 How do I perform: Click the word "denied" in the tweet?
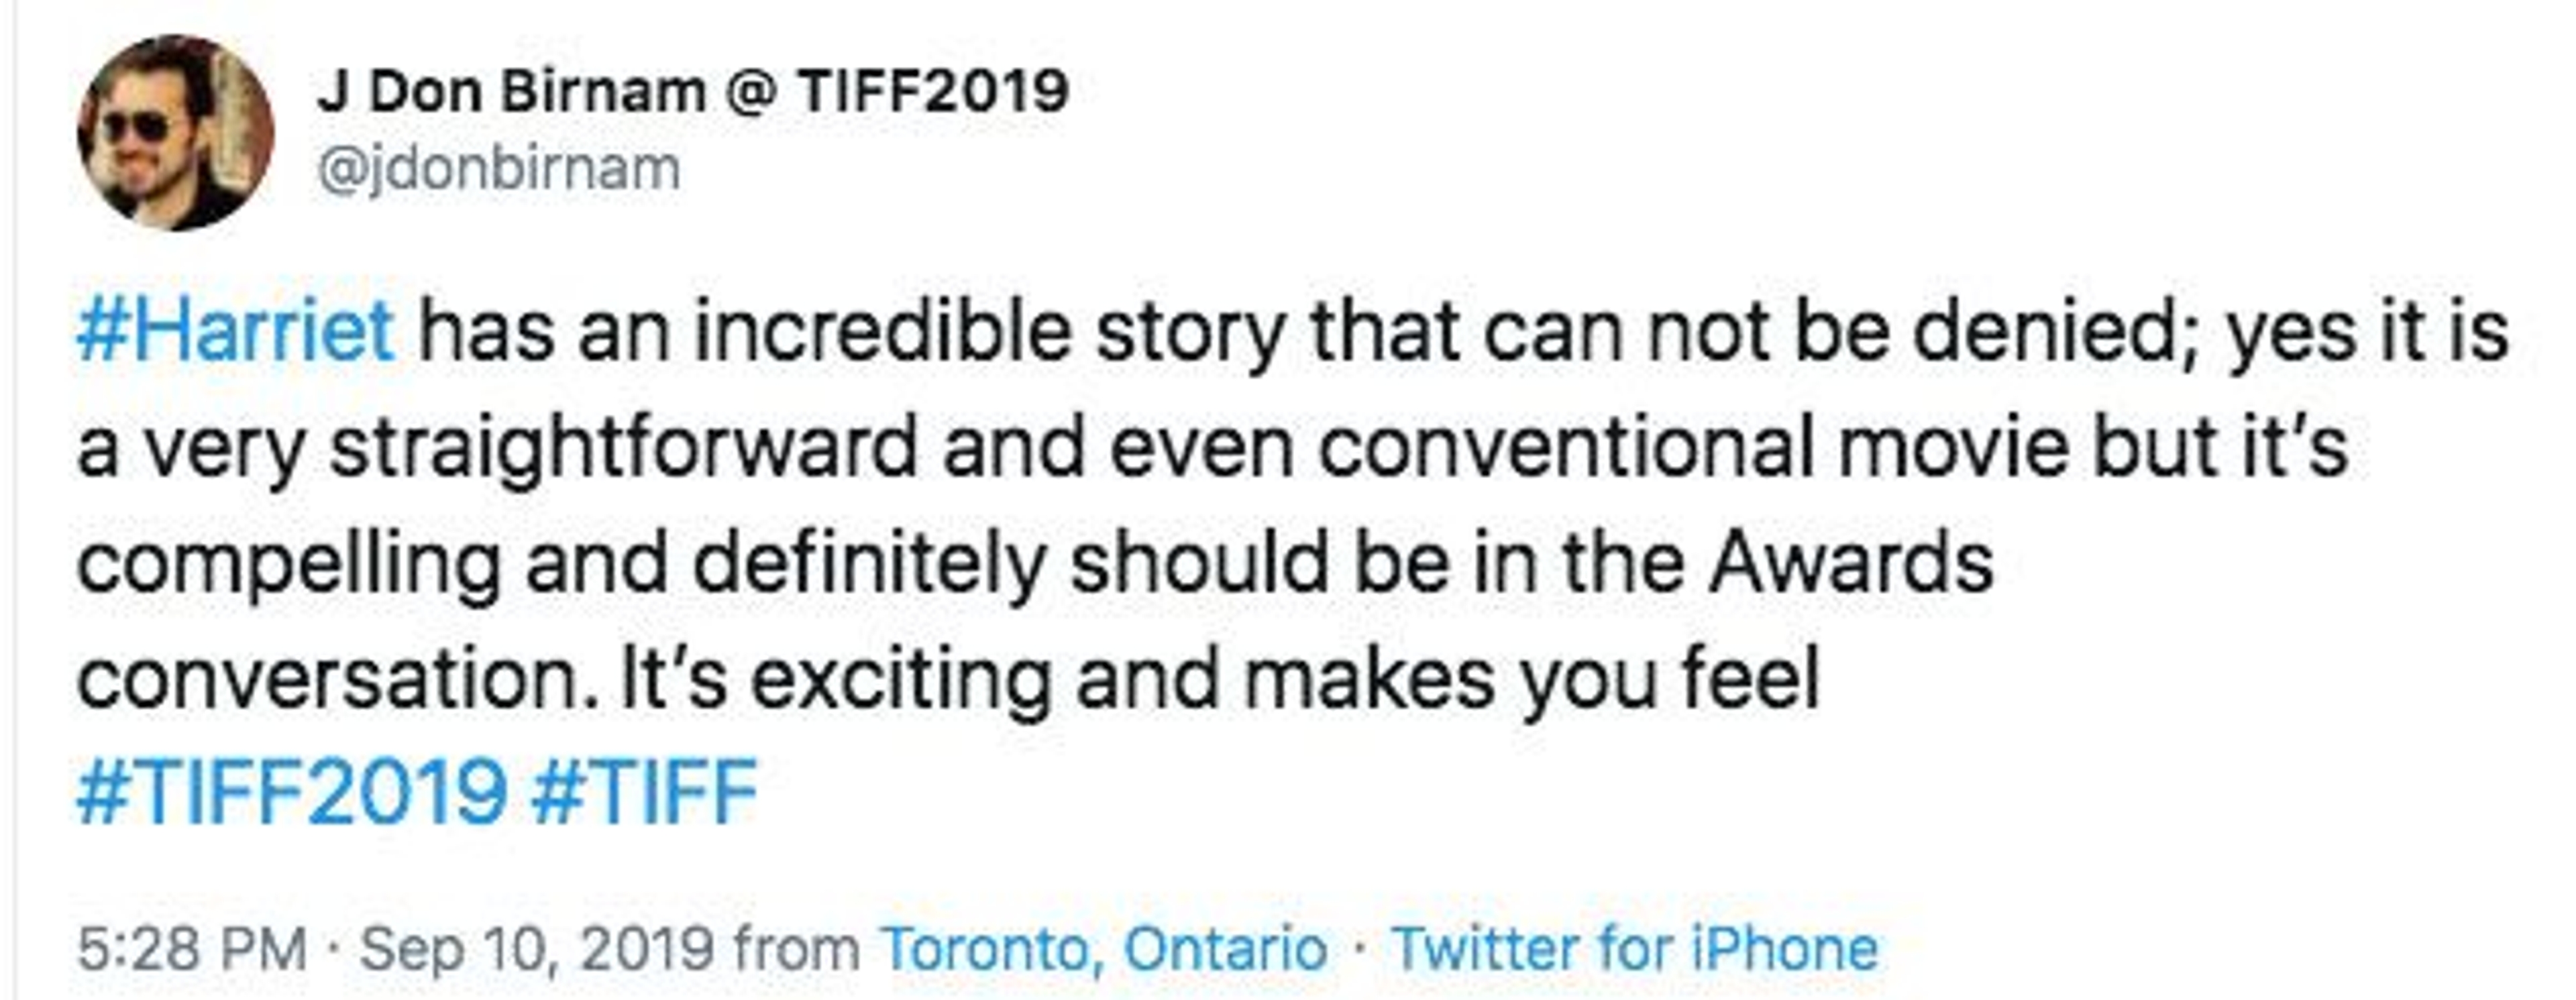(2054, 332)
